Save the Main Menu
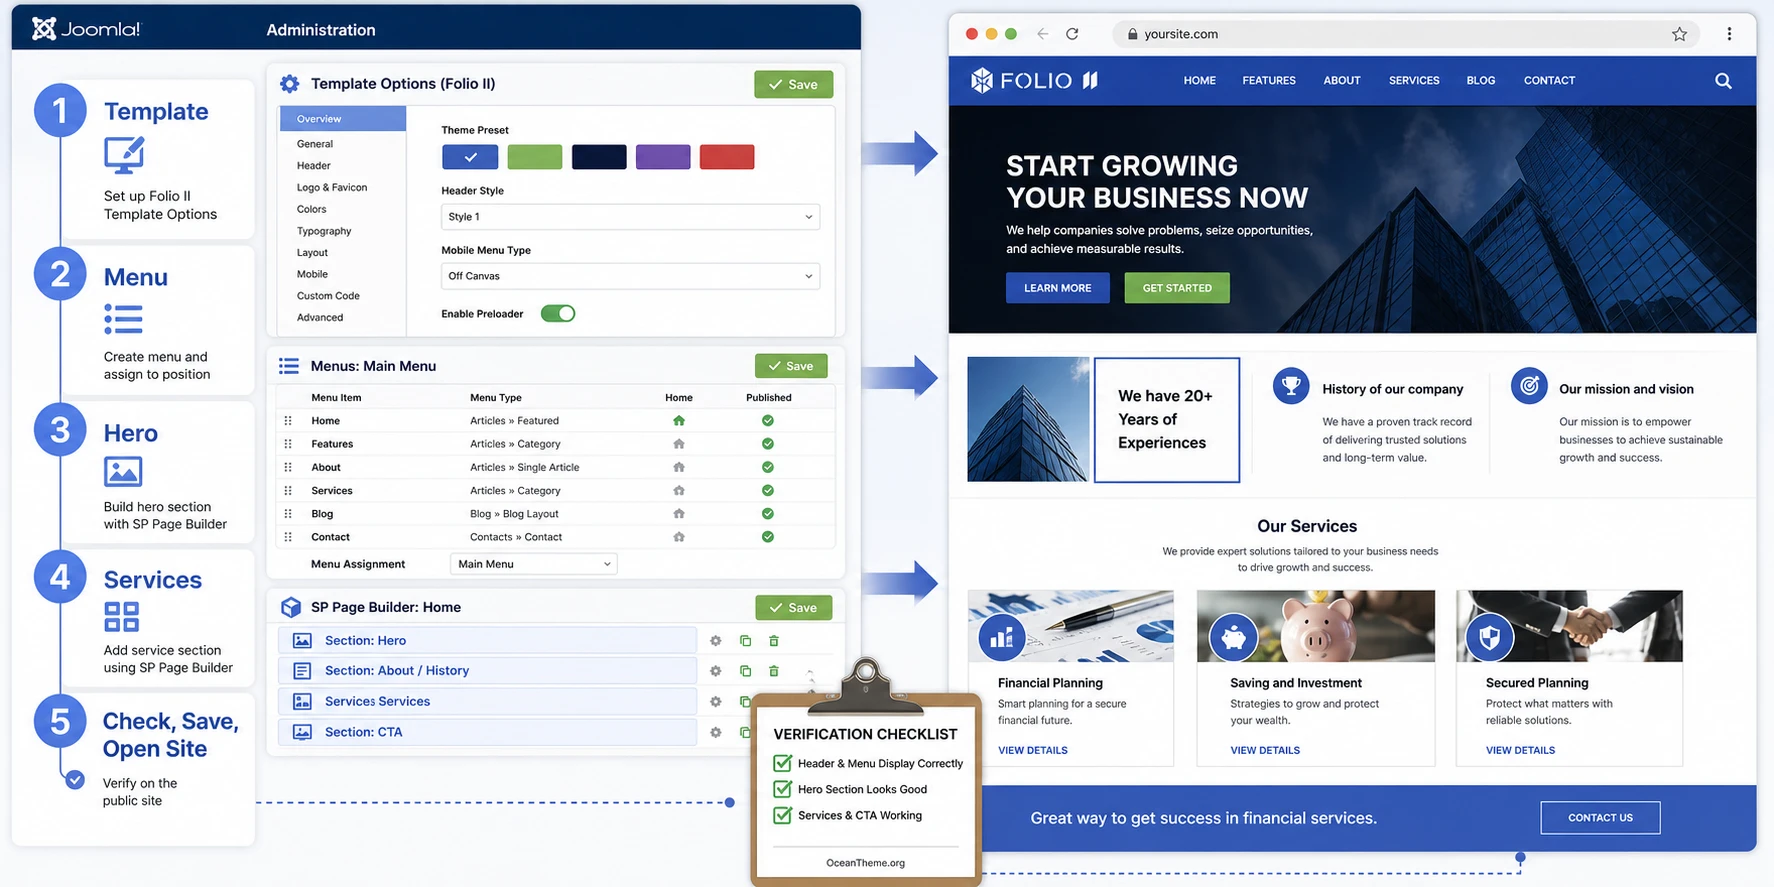Screen dimensions: 1774x887 tap(791, 366)
